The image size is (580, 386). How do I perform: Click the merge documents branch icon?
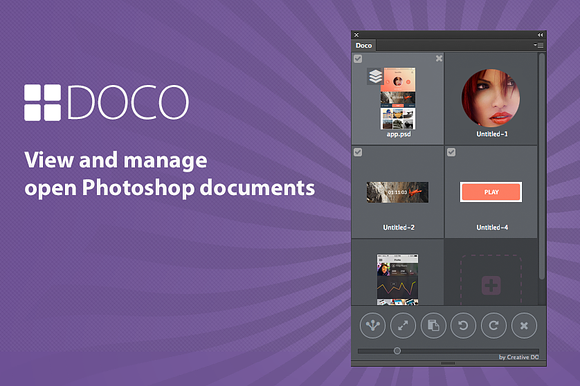tap(372, 326)
